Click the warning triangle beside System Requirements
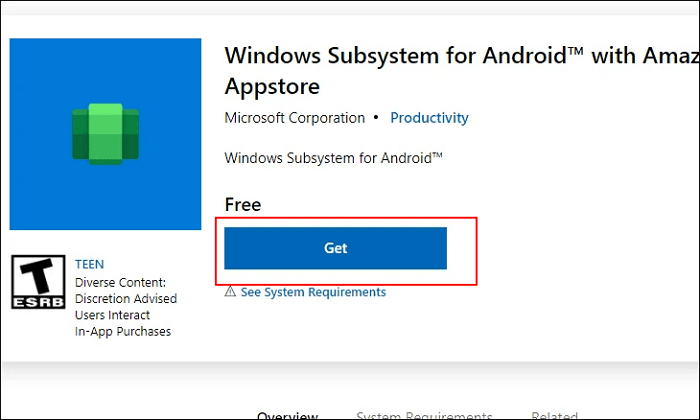Image resolution: width=700 pixels, height=420 pixels. (230, 292)
